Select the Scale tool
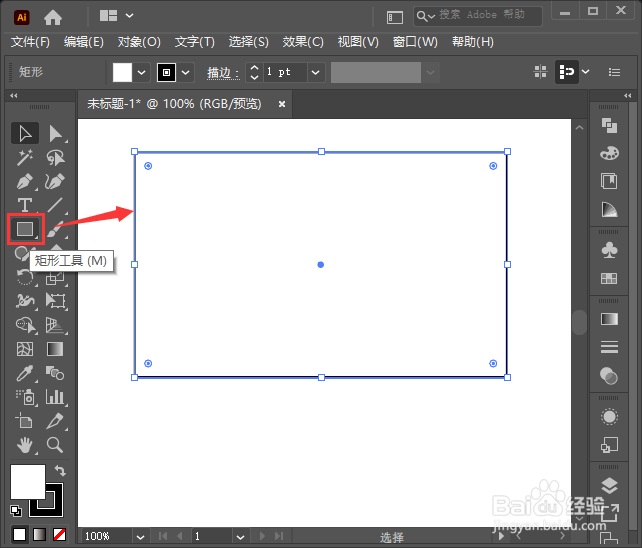This screenshot has width=642, height=548. 55,278
